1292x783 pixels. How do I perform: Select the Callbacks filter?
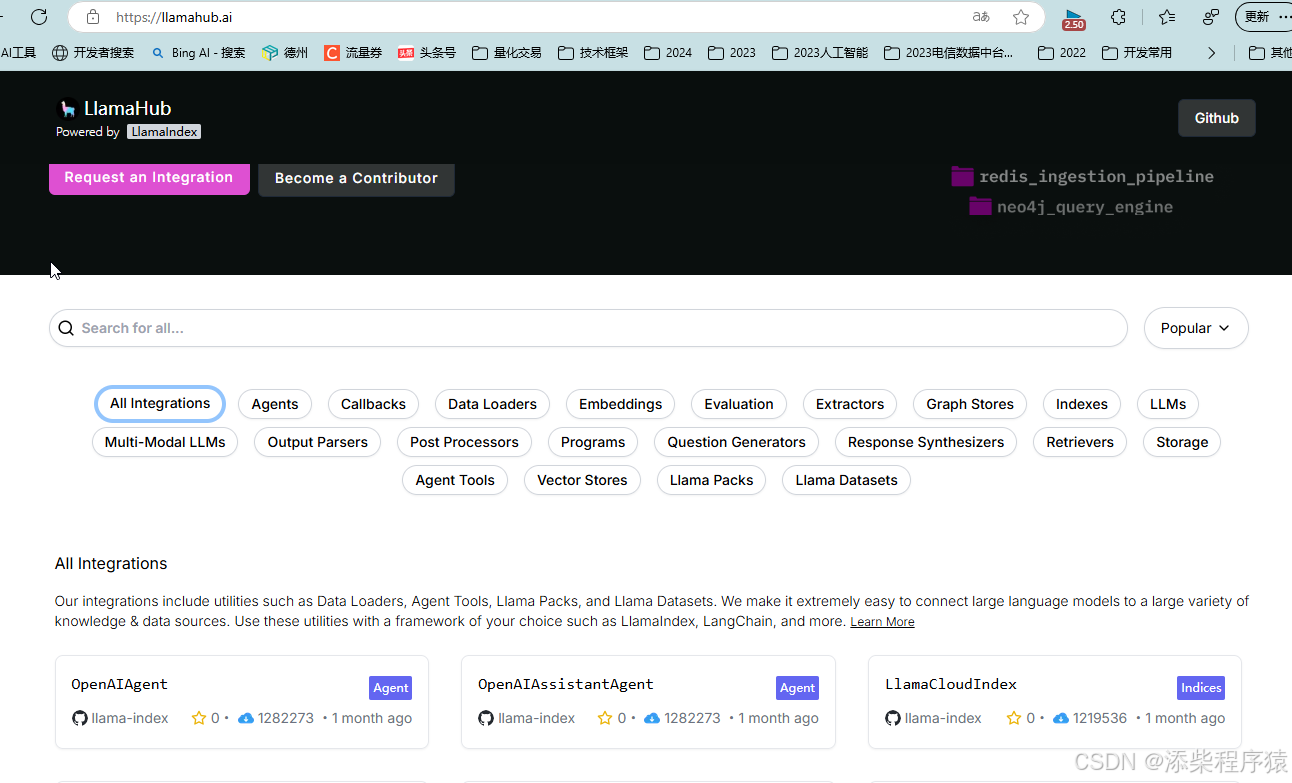(373, 404)
